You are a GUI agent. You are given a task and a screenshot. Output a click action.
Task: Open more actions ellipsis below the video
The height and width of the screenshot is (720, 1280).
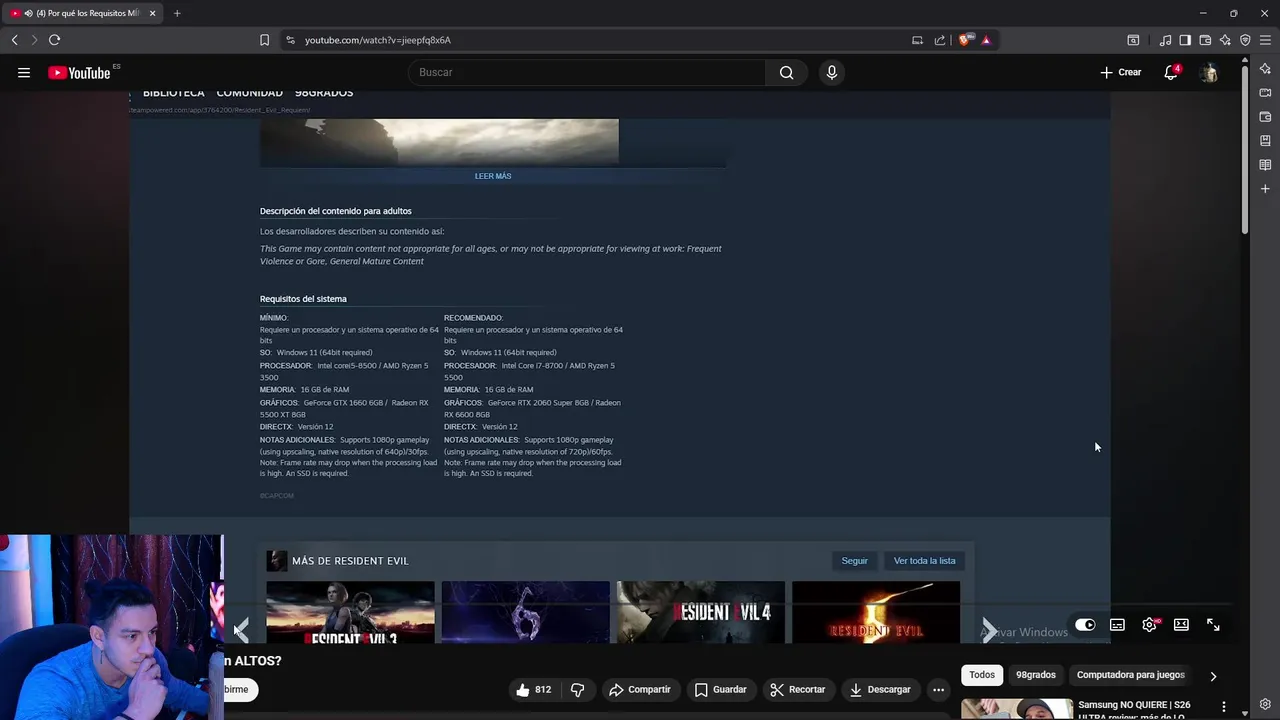tap(938, 689)
